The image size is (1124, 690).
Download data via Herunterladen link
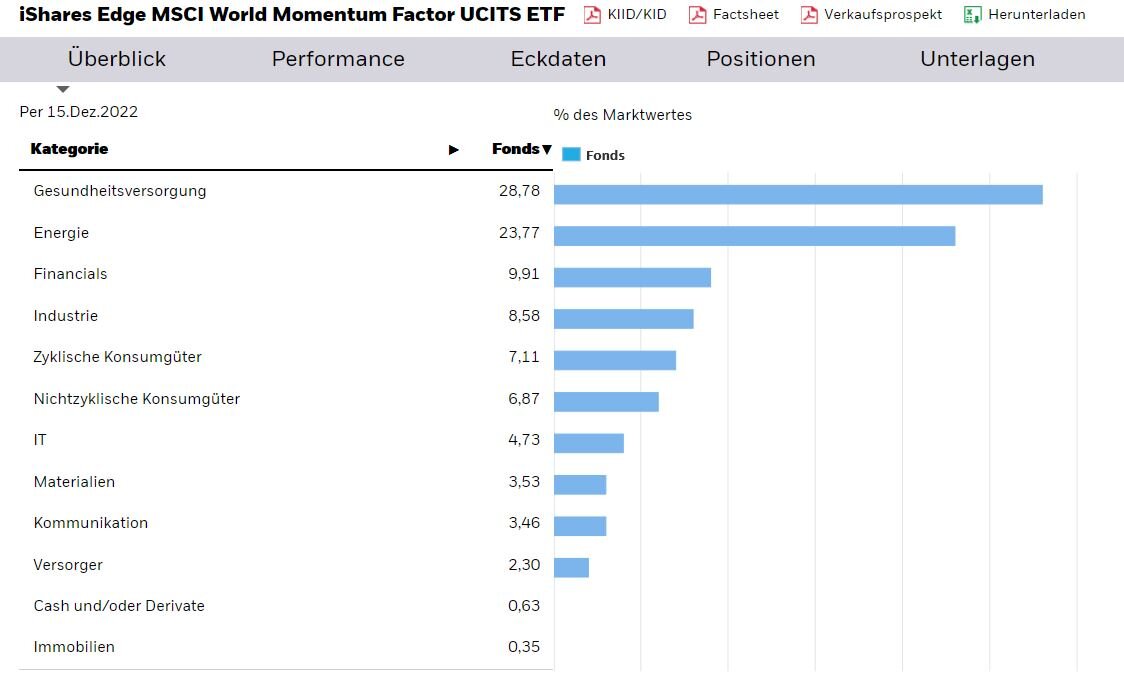tap(1037, 14)
